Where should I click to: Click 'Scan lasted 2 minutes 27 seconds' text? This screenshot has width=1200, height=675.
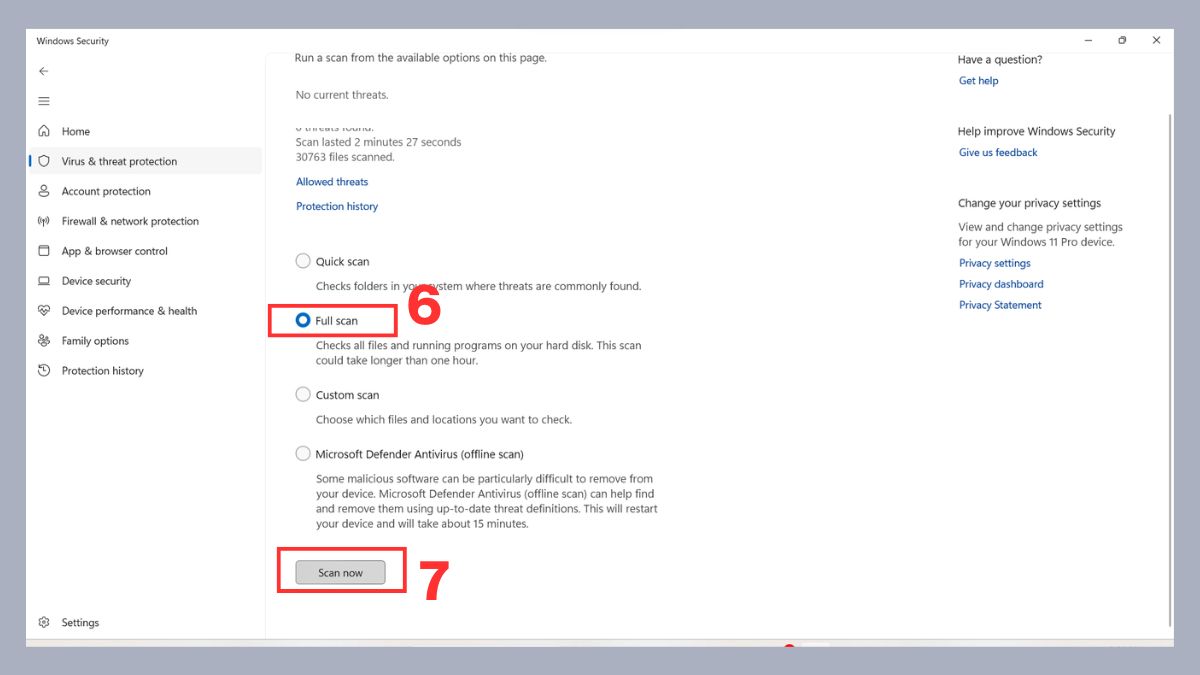point(378,142)
